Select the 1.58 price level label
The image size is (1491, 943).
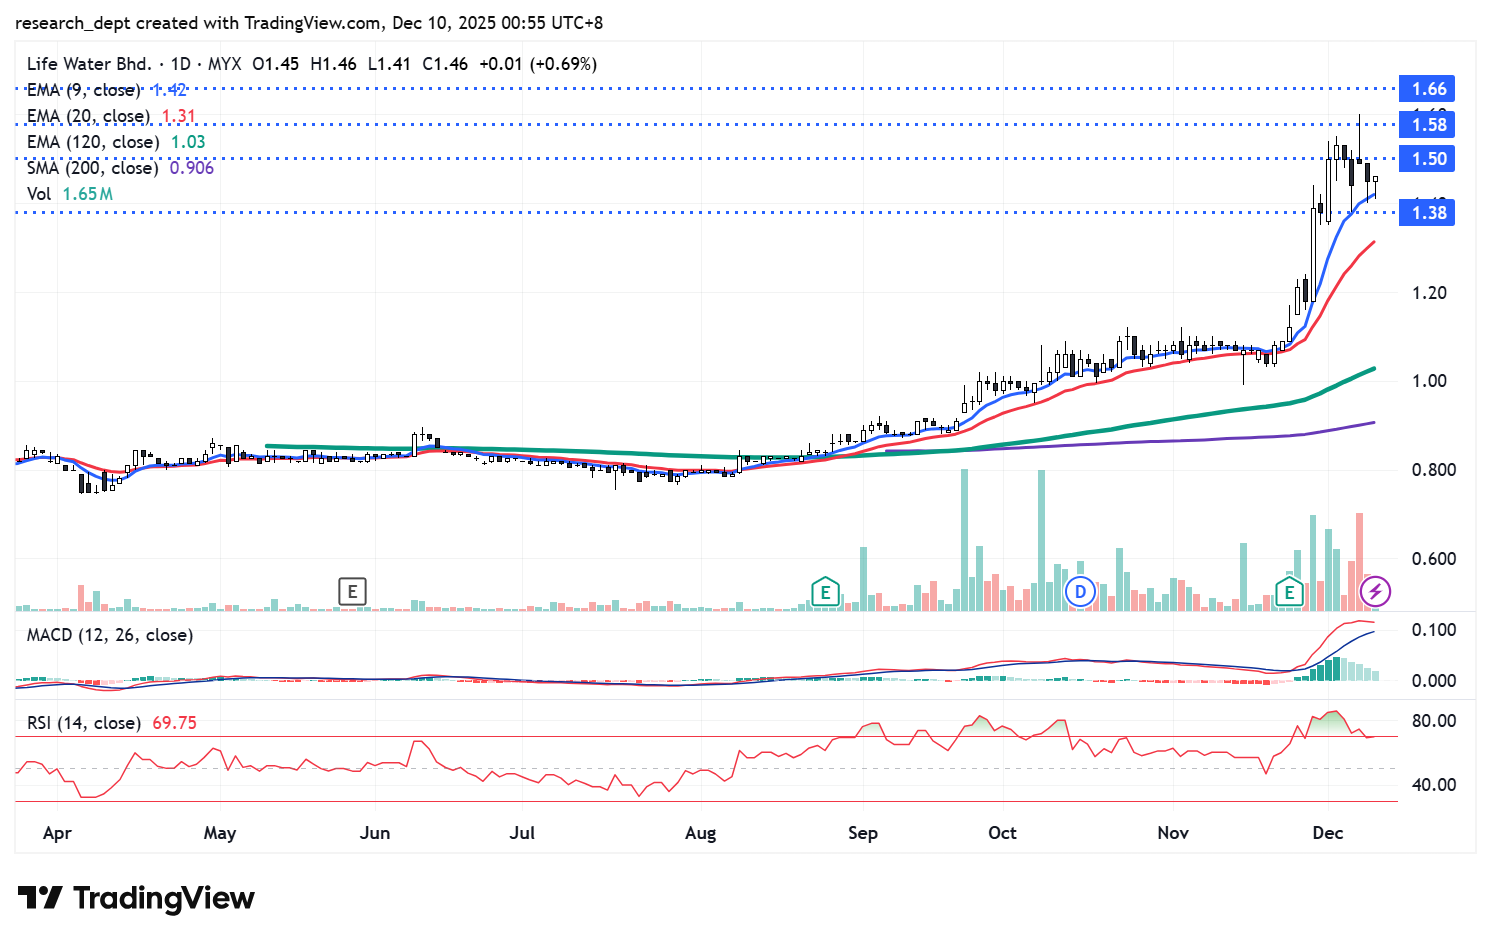1428,125
